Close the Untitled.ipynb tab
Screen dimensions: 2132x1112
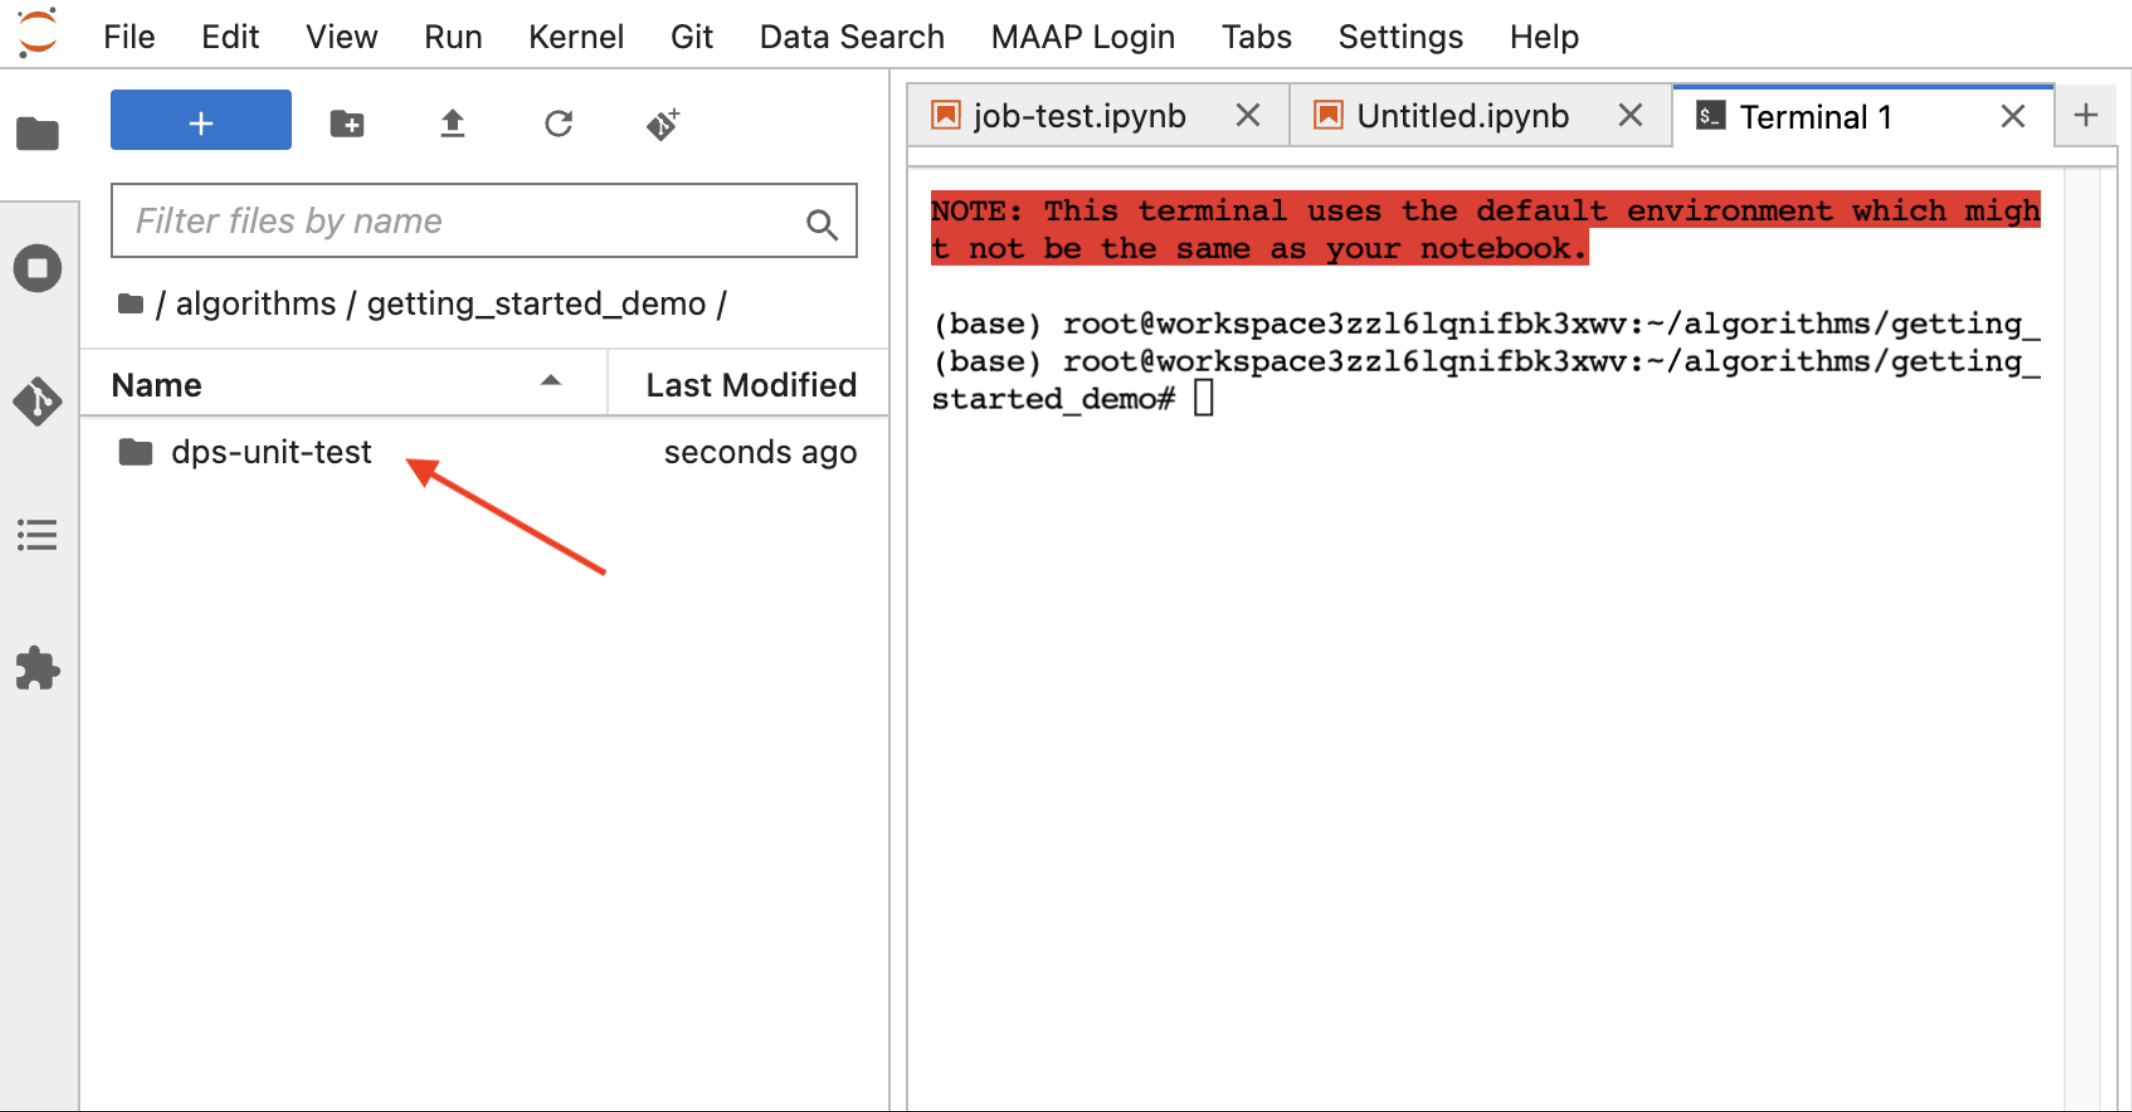coord(1630,116)
